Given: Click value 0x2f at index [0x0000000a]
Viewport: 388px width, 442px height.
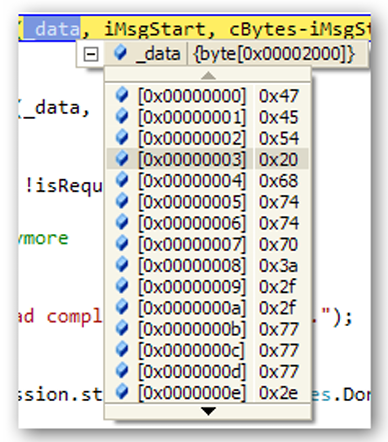Looking at the screenshot, I should (277, 308).
